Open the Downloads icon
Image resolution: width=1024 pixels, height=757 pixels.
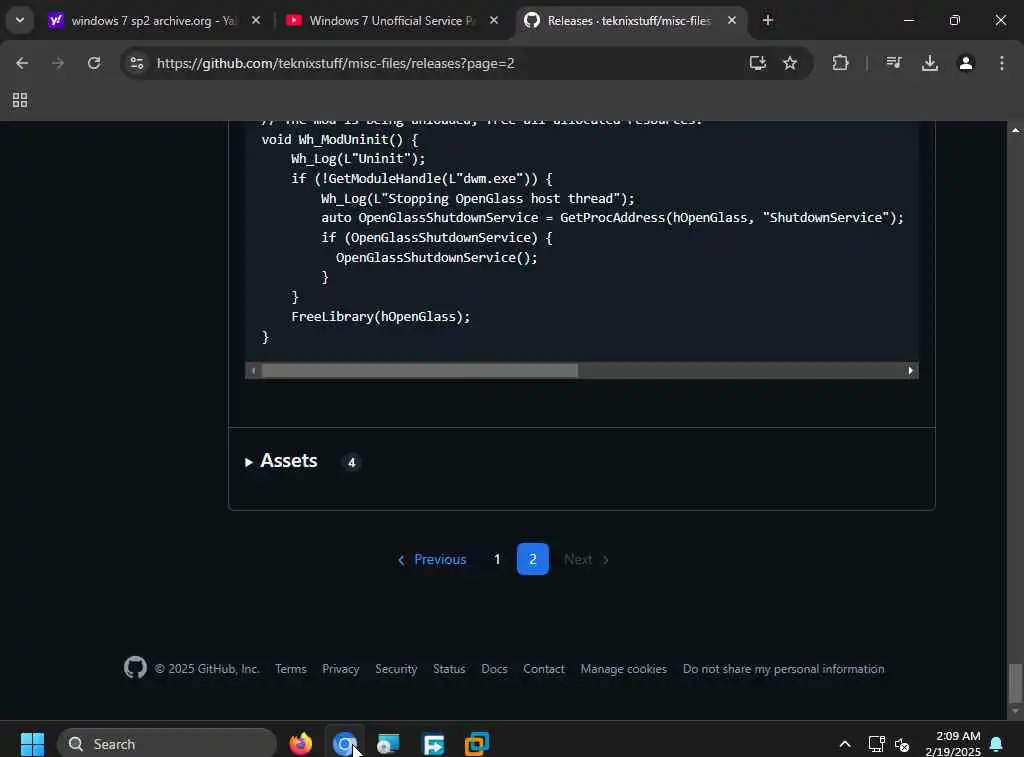930,63
